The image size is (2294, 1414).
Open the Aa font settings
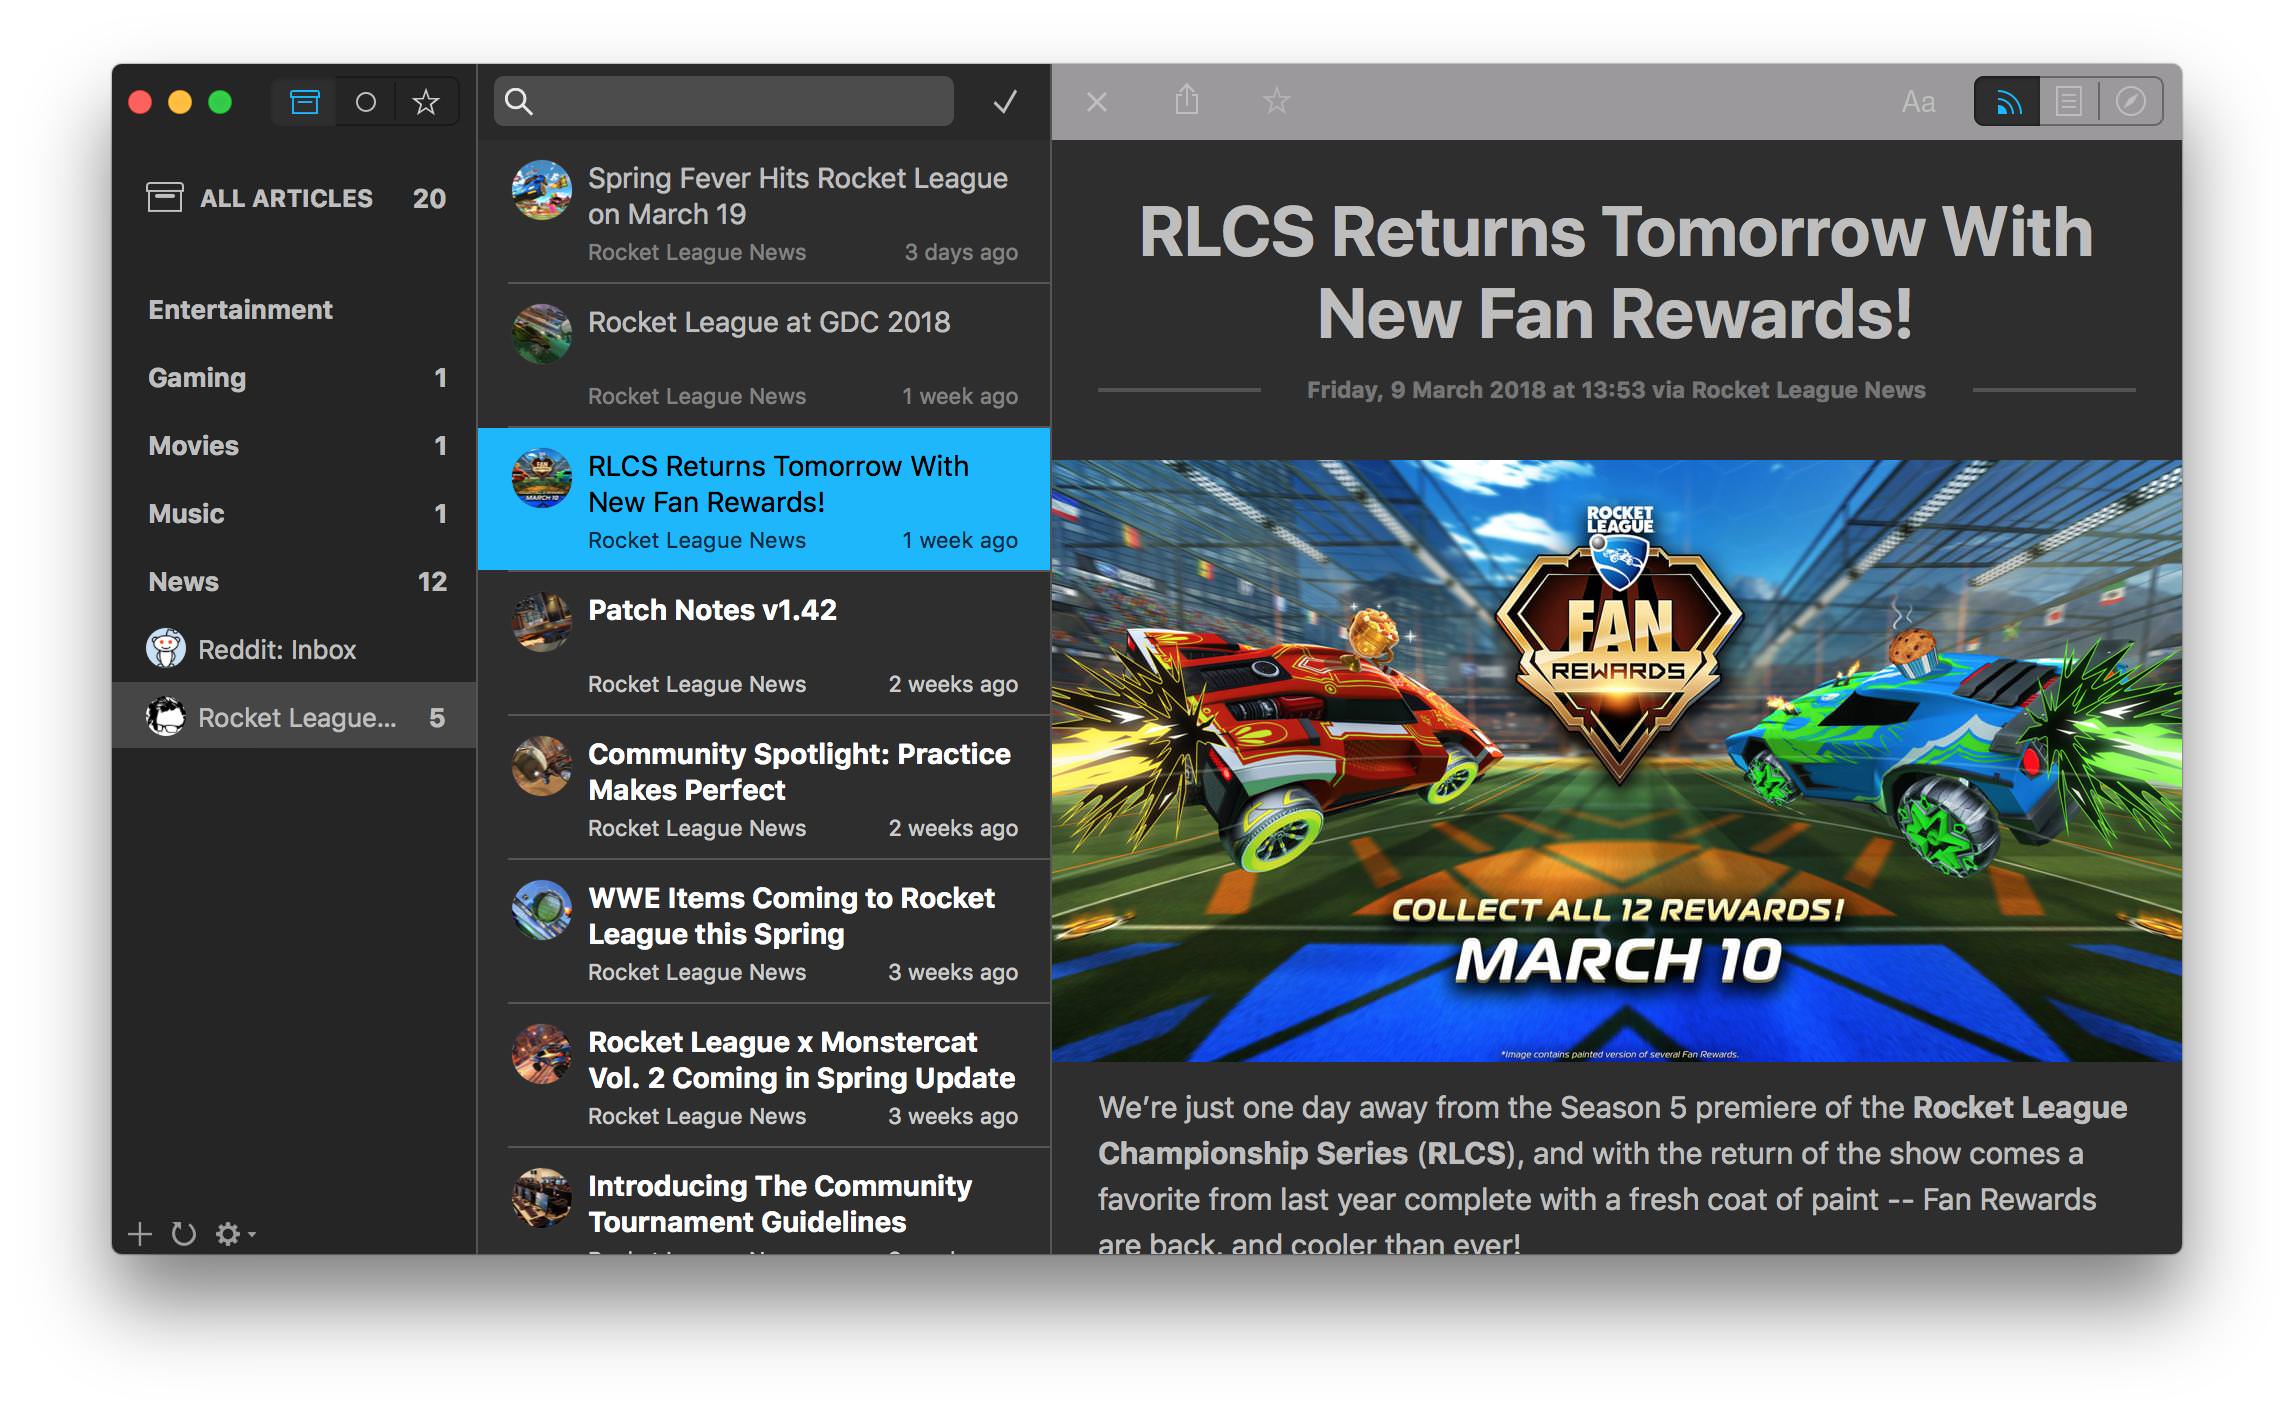pos(1918,102)
